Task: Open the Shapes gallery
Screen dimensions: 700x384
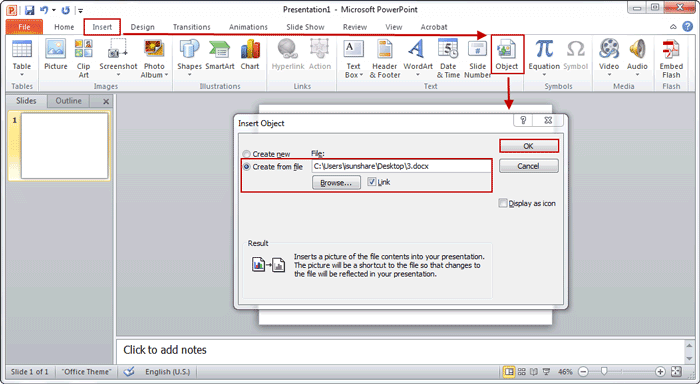Action: point(189,58)
